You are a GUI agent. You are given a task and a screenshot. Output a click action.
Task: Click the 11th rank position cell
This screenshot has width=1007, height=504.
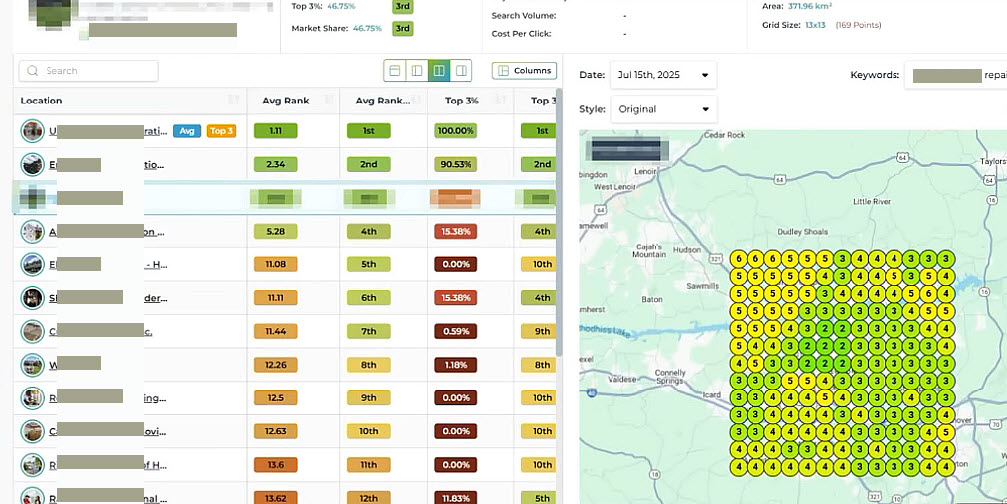coord(369,464)
